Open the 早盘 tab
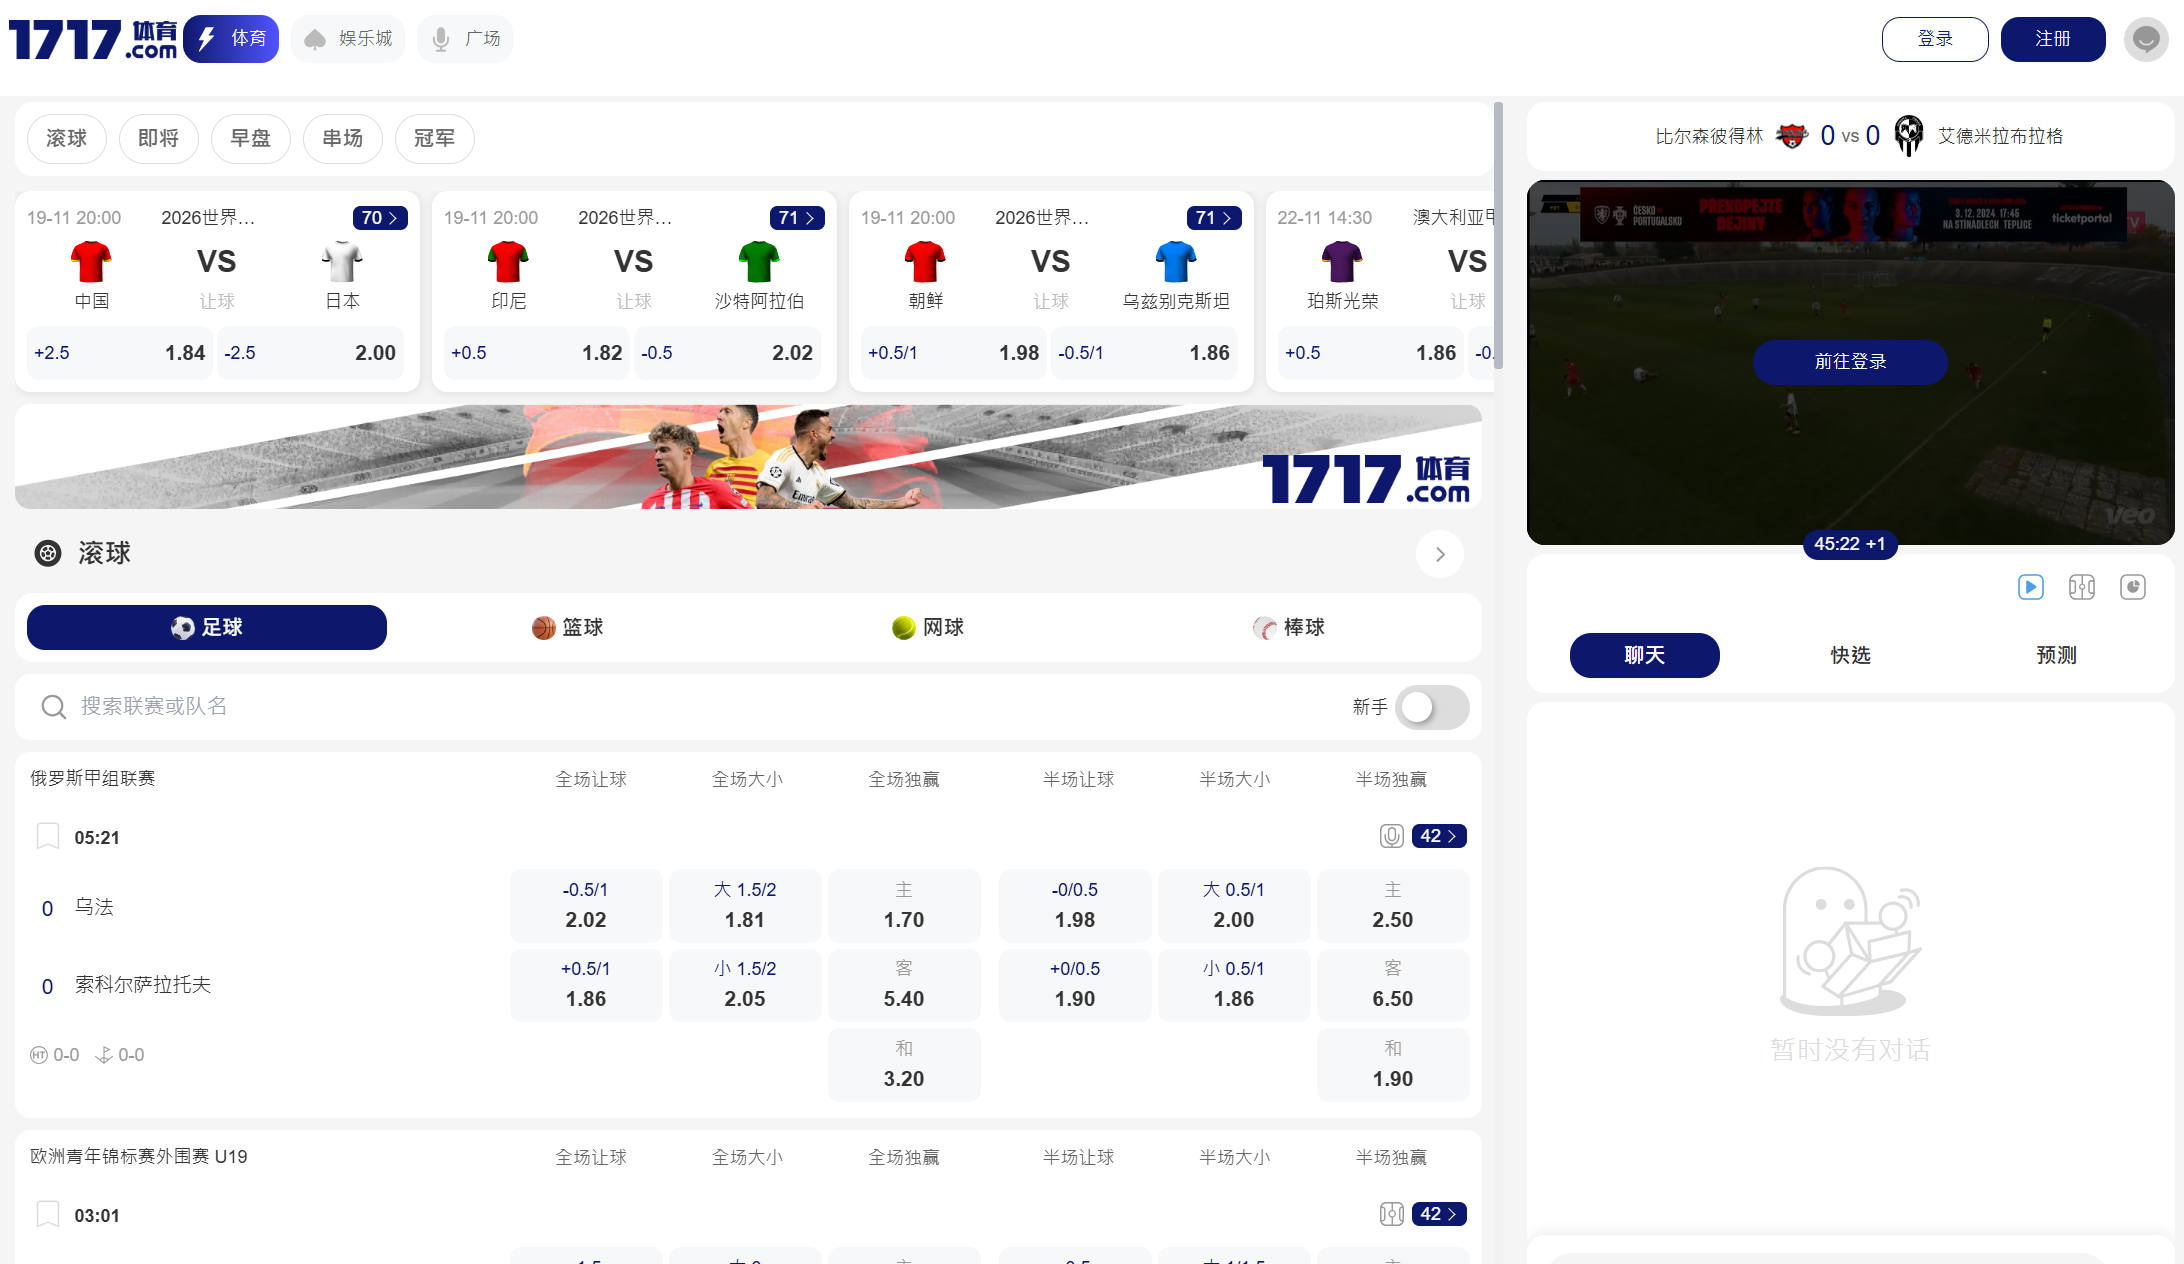Screen dimensions: 2184x1264 coord(250,138)
